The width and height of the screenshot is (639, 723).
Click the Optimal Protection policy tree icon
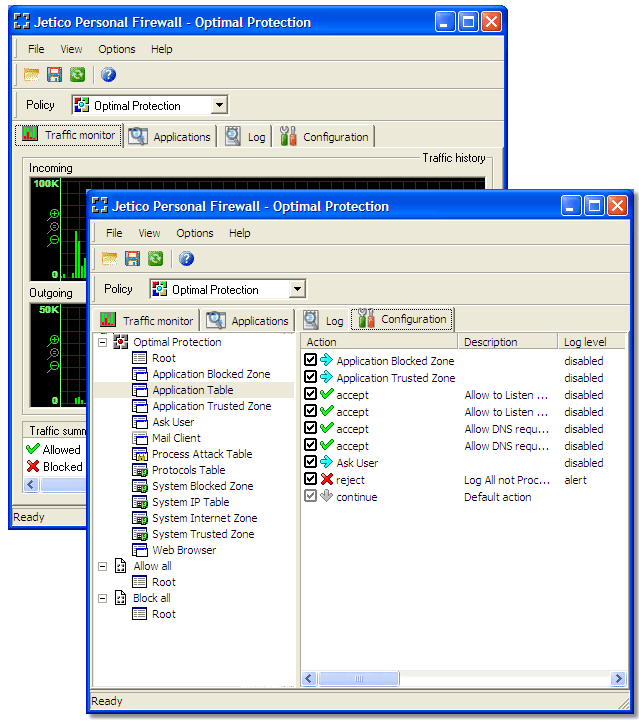(120, 342)
